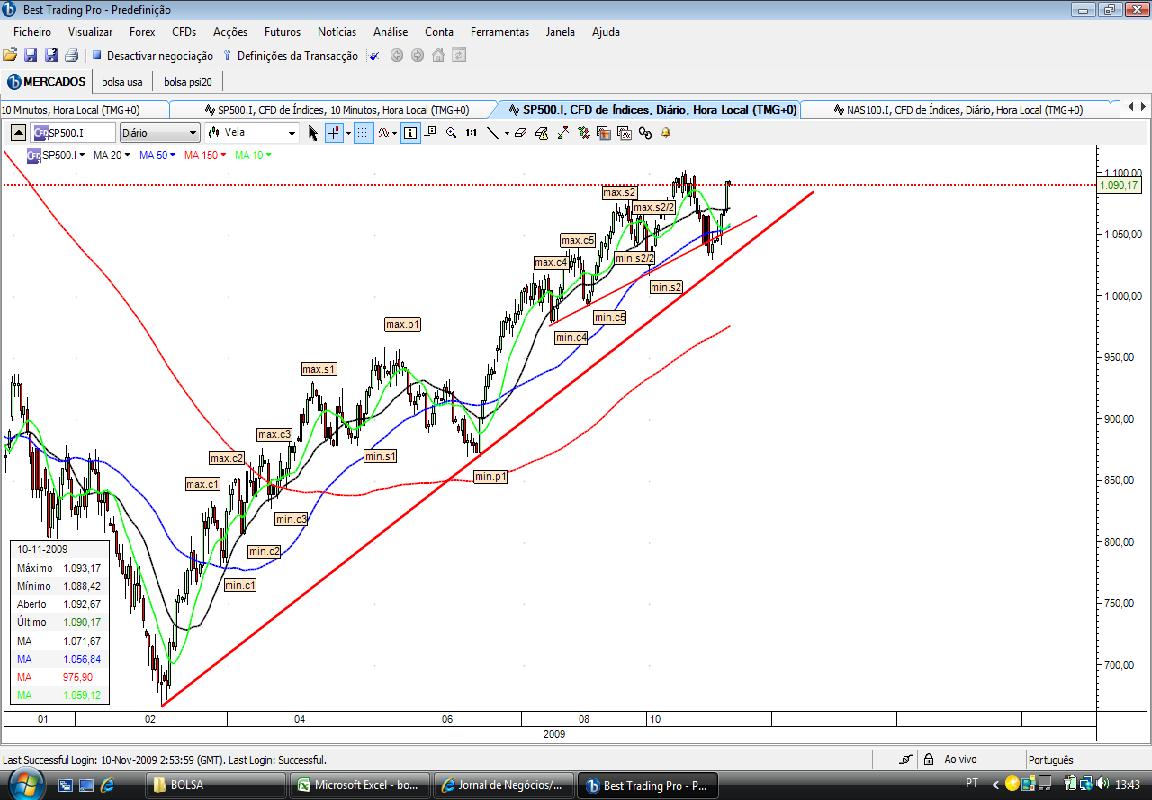Open the SP500.I legend dropdown
Image resolution: width=1152 pixels, height=800 pixels.
[x=82, y=155]
